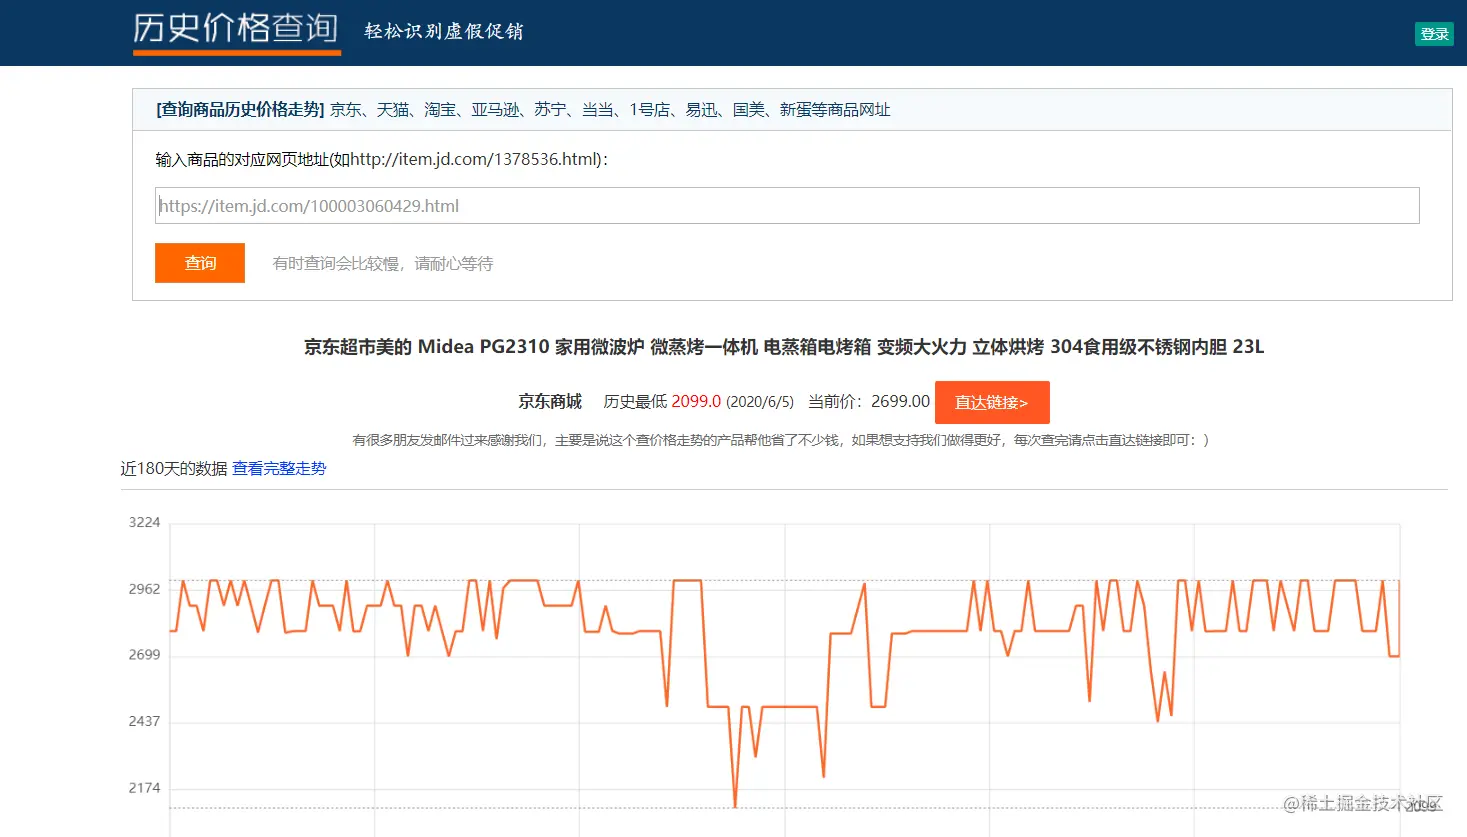
Task: Click the lowest dip point on price chart
Action: pos(735,806)
